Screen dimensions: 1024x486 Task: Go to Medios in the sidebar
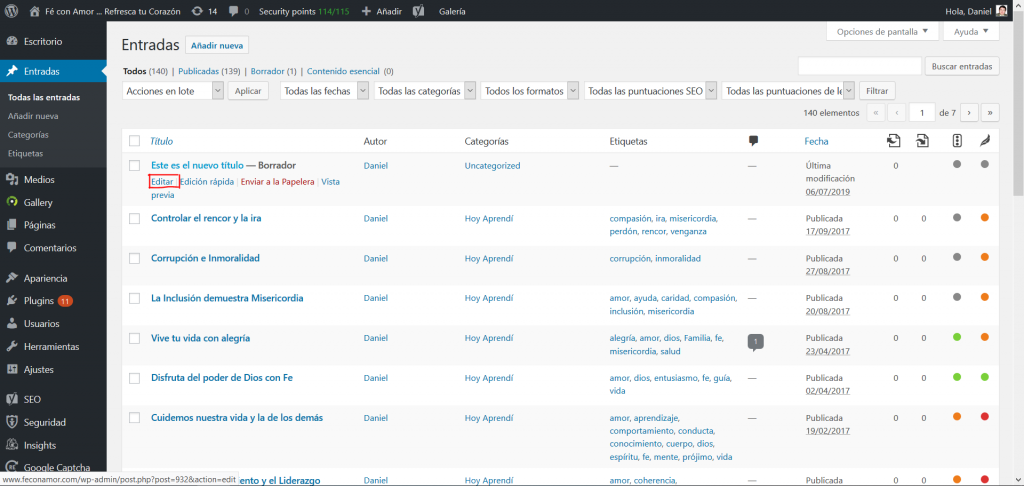pyautogui.click(x=38, y=180)
